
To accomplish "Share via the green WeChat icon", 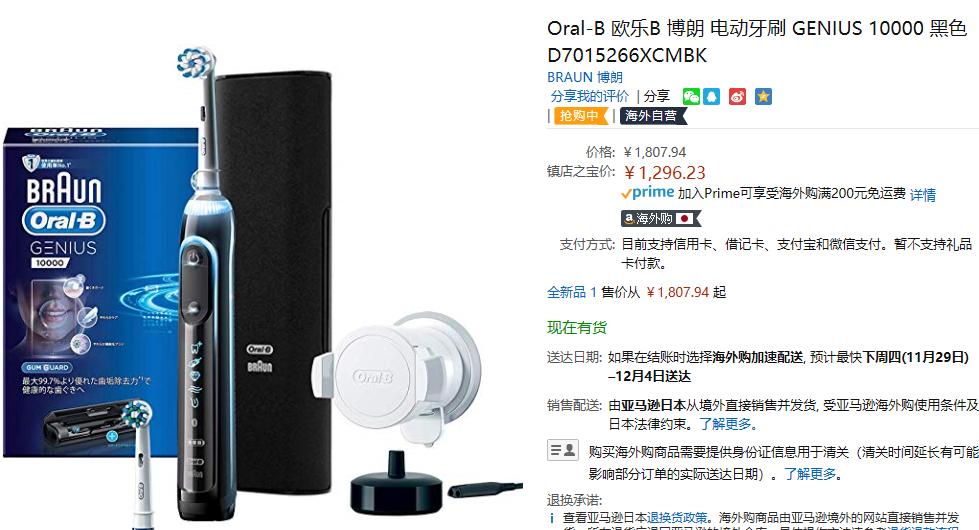I will (x=691, y=97).
